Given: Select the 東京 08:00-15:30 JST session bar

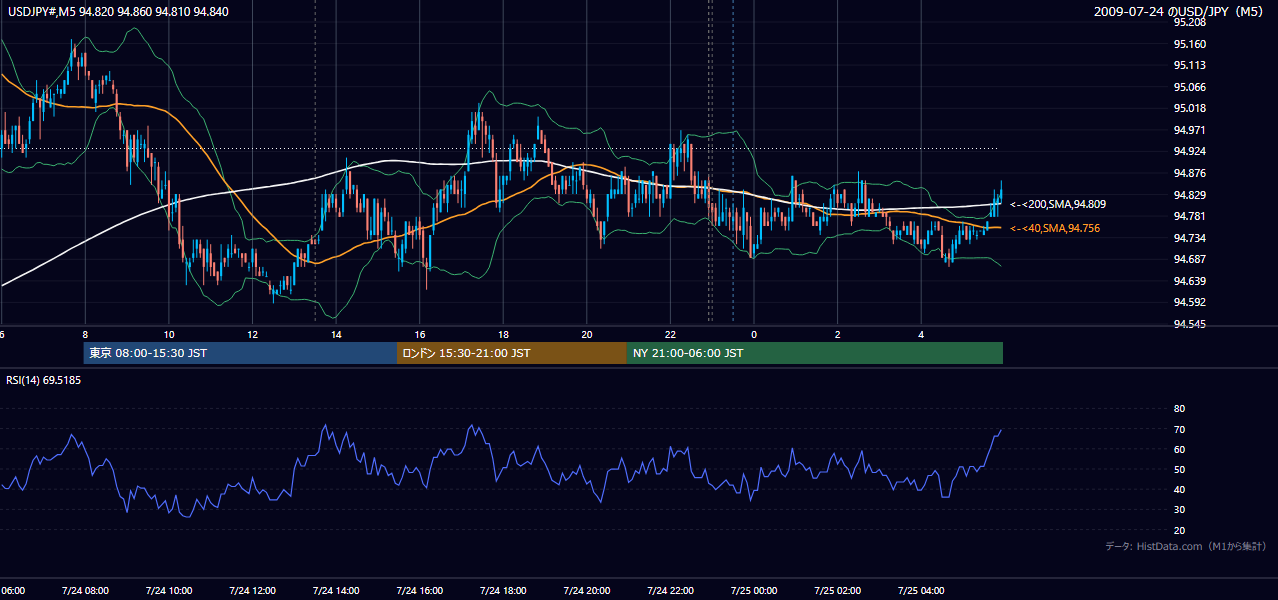Looking at the screenshot, I should pyautogui.click(x=241, y=353).
